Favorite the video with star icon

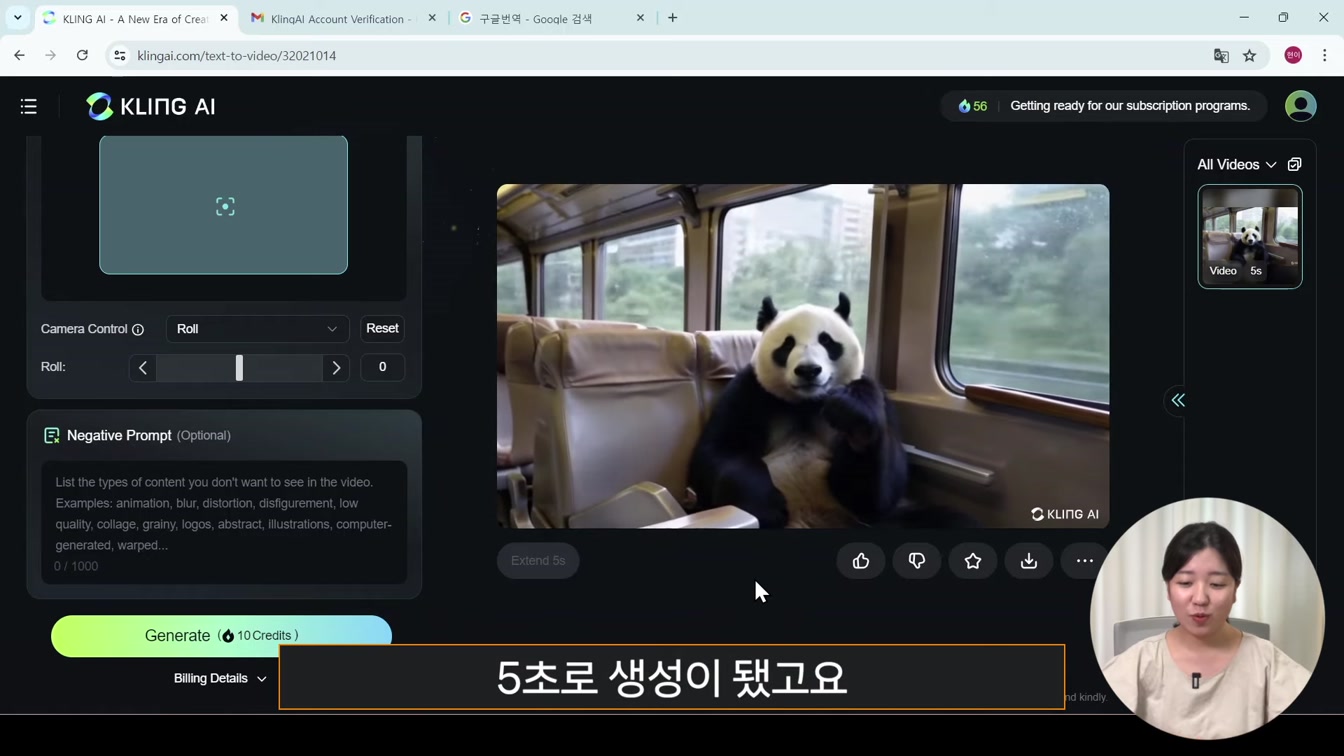(x=973, y=561)
